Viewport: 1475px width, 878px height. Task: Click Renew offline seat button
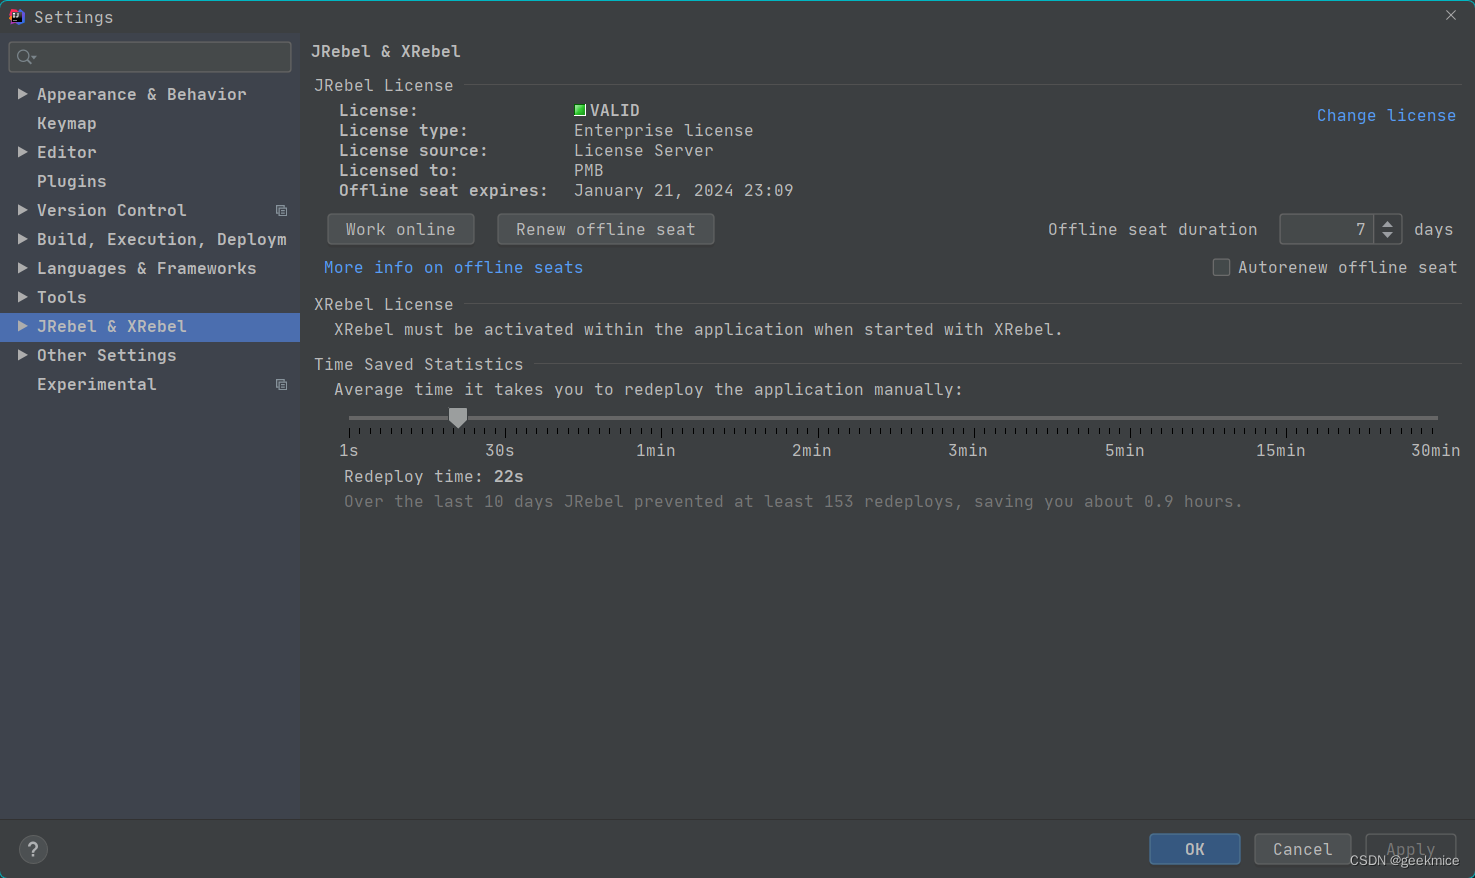[x=606, y=229]
